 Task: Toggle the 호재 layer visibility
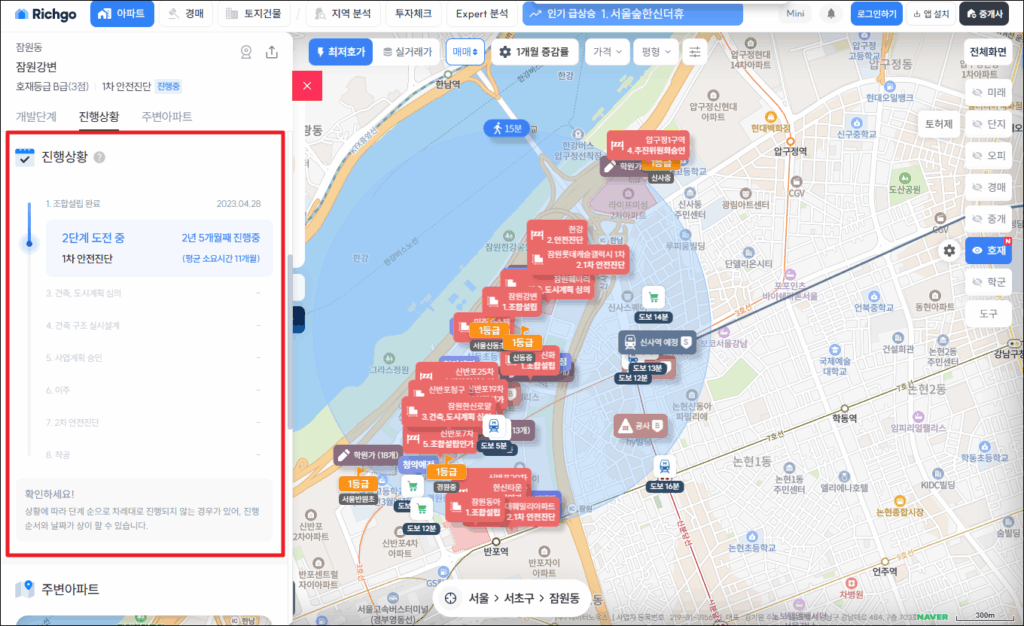(988, 251)
